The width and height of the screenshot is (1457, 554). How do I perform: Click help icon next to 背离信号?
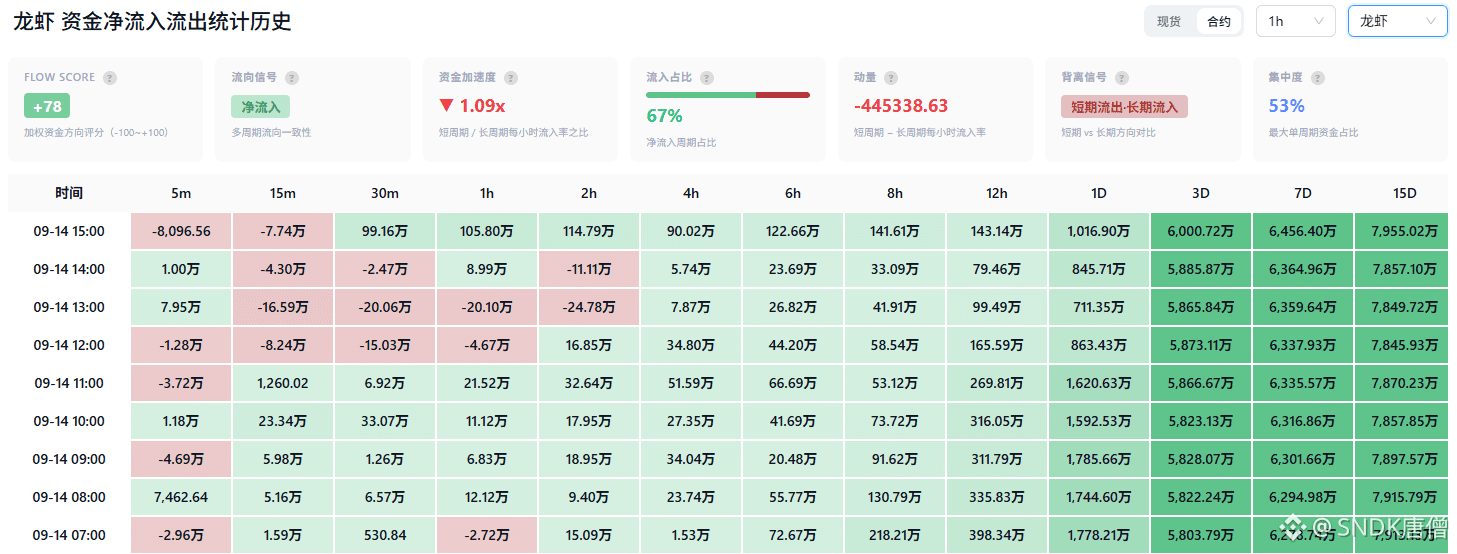tap(1121, 78)
